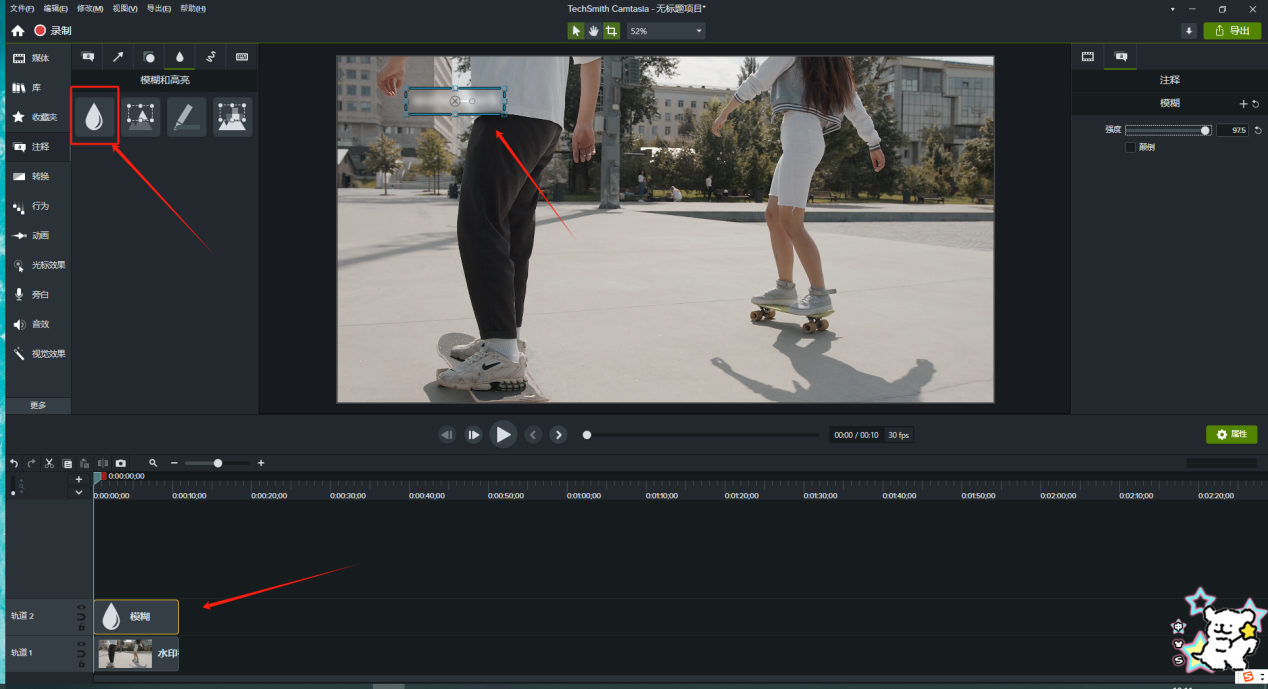1268x689 pixels.
Task: Switch to the Pan hand tool
Action: pos(593,31)
